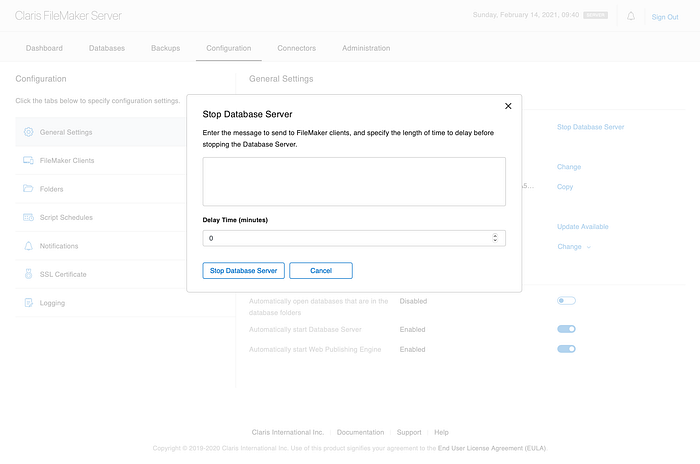Disable automatically start Database Server switch
Image resolution: width=700 pixels, height=464 pixels.
tap(566, 327)
